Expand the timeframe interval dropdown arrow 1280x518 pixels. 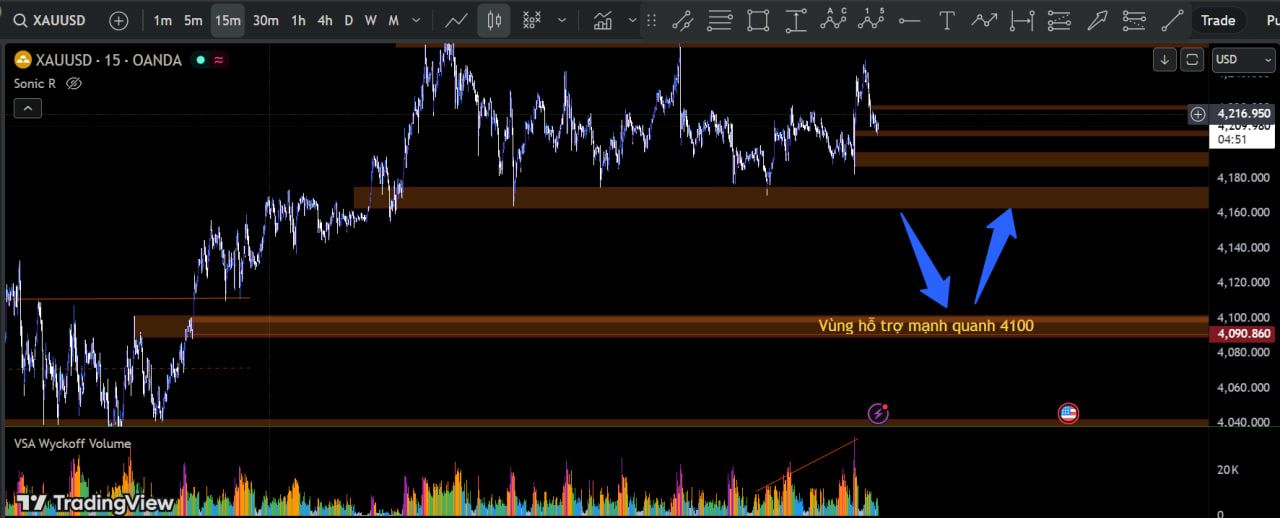(416, 20)
